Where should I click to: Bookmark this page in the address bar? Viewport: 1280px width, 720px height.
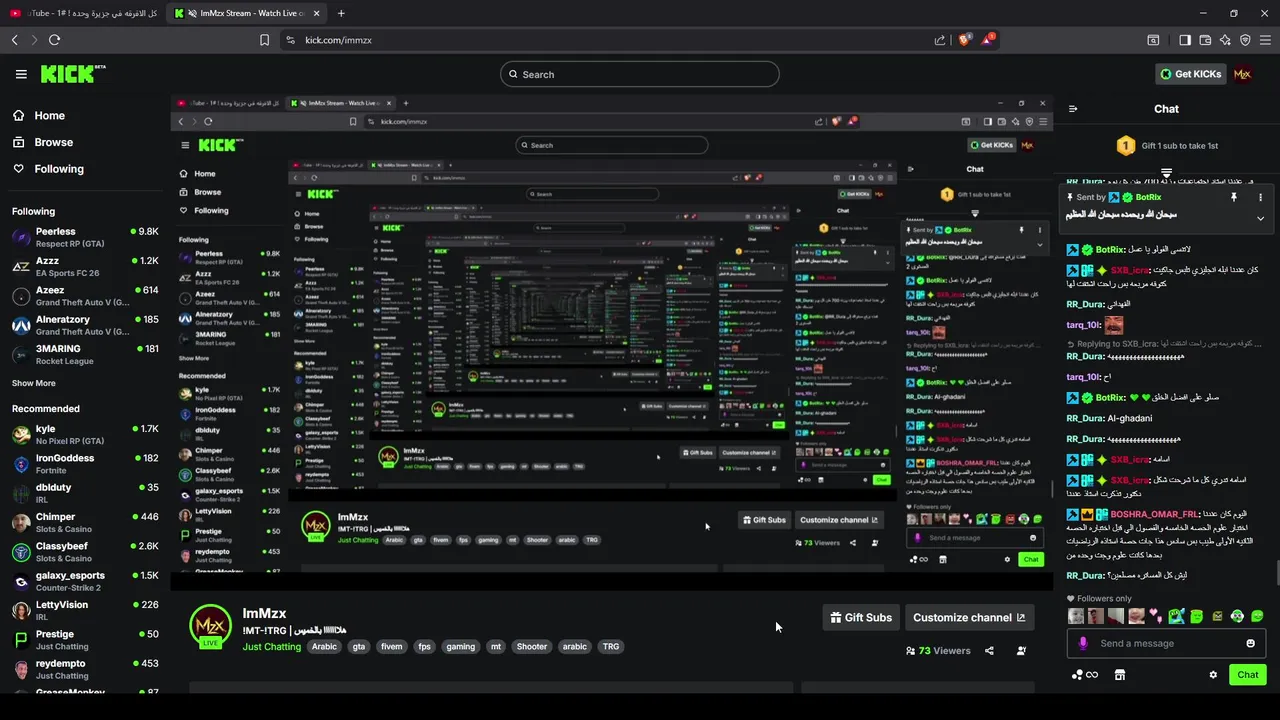pos(264,40)
